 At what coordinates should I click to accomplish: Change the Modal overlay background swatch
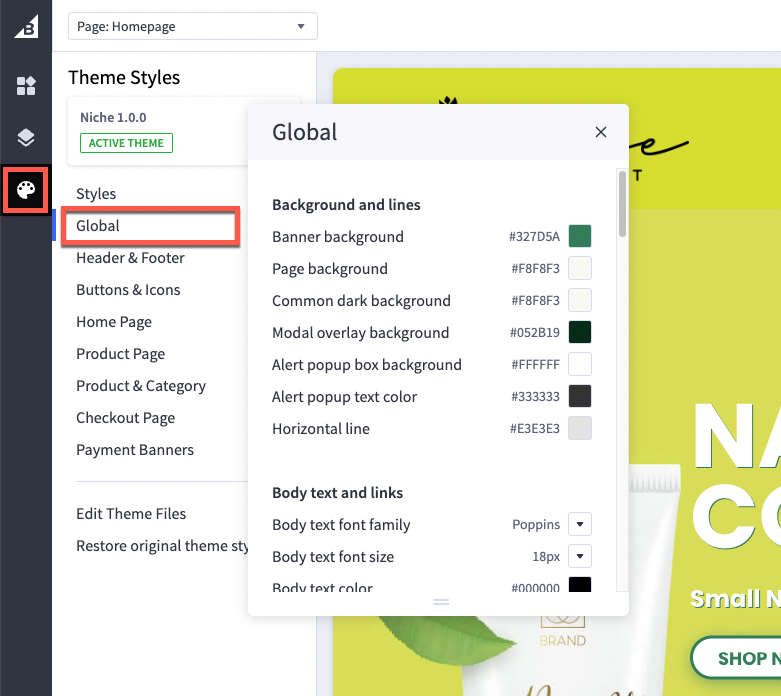click(x=580, y=333)
